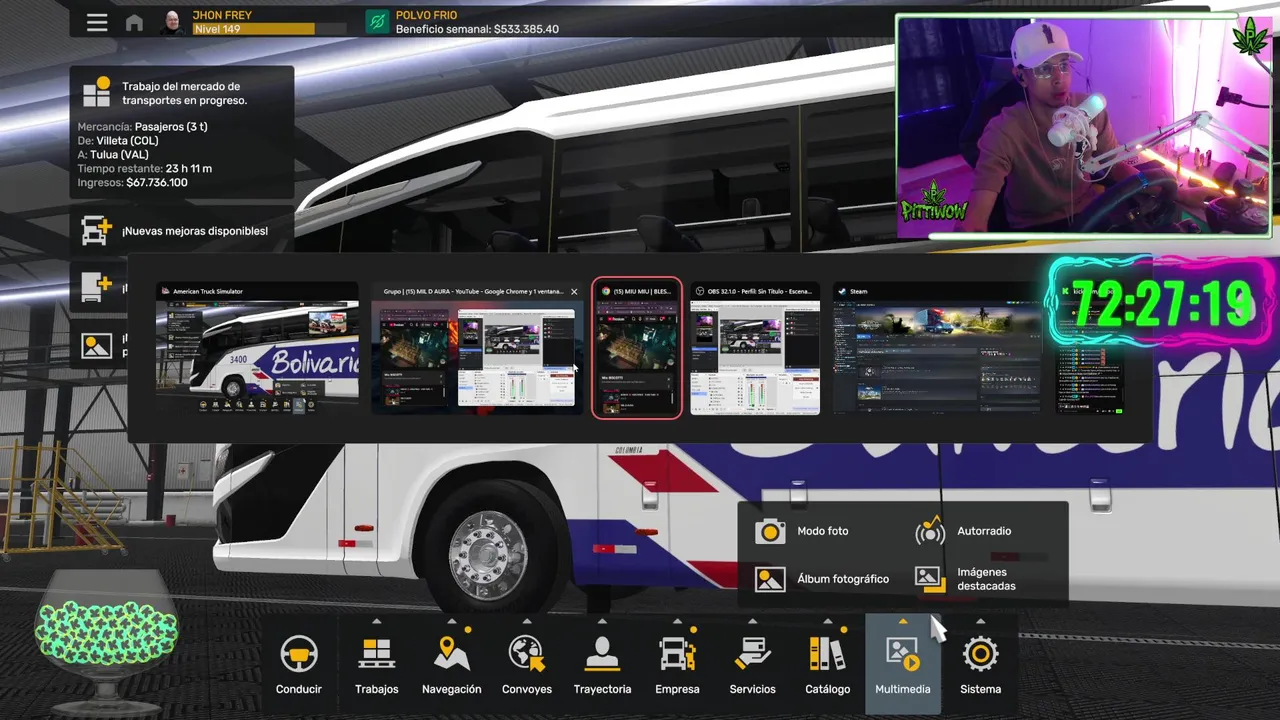Click the A: Tulua (VAL) destination line
The width and height of the screenshot is (1280, 720).
click(x=113, y=155)
